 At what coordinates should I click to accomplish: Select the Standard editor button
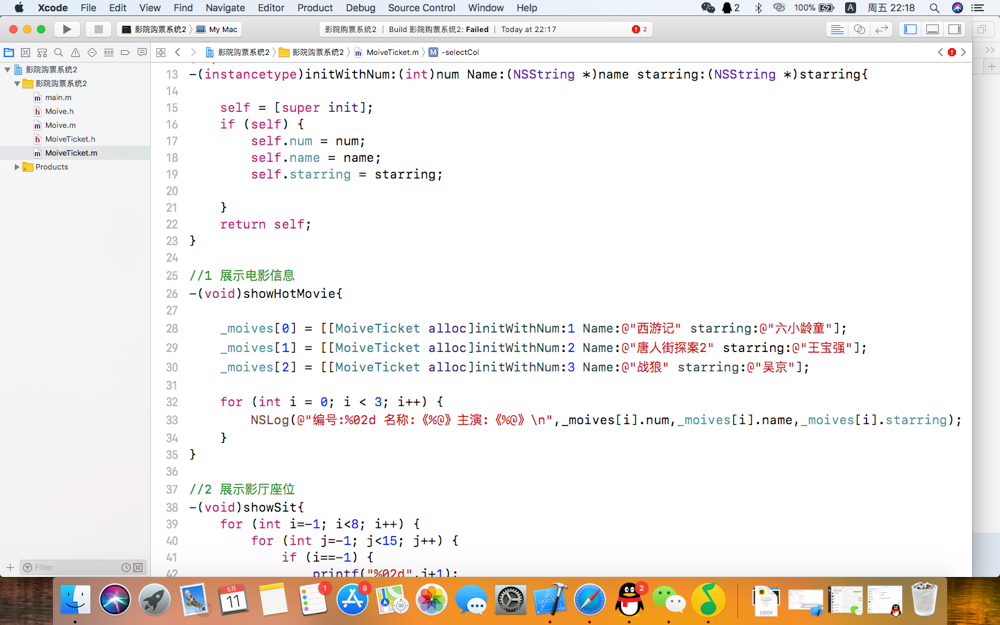tap(837, 29)
